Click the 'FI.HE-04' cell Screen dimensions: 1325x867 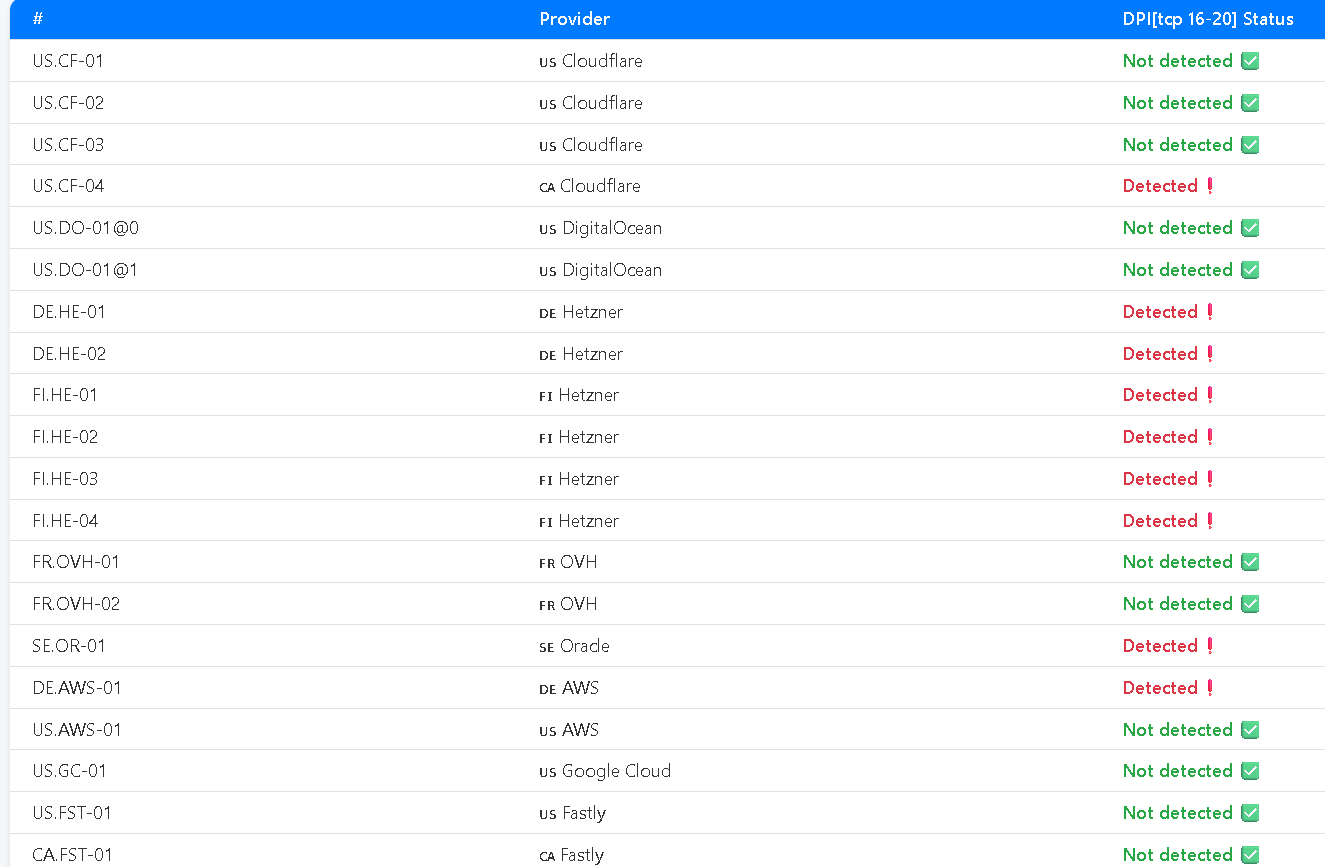[65, 521]
